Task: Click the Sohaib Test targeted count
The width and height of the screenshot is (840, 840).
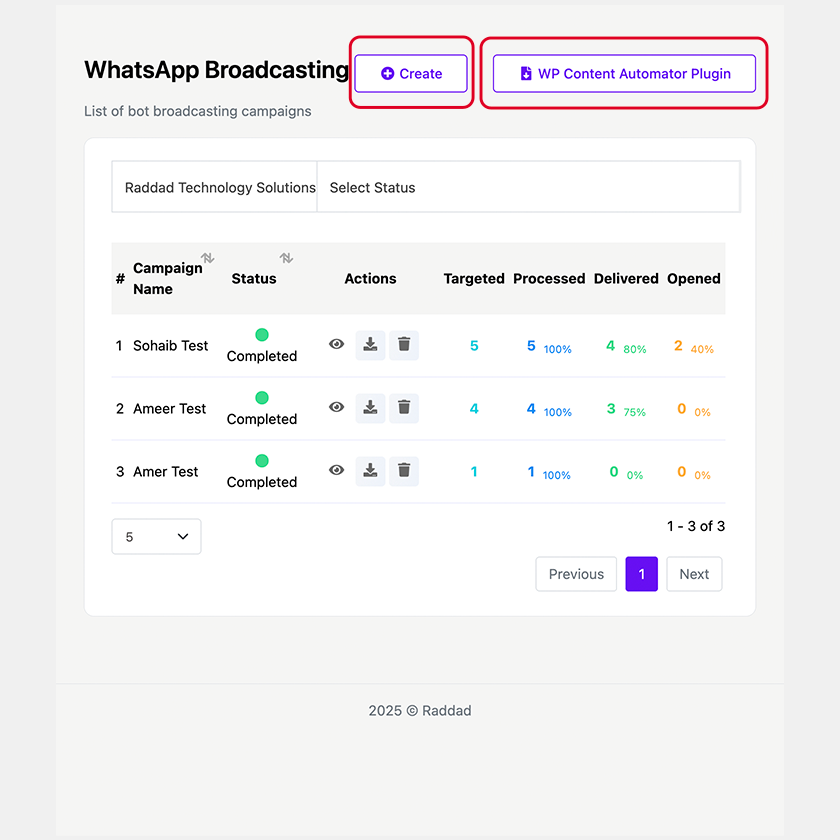Action: [x=474, y=346]
